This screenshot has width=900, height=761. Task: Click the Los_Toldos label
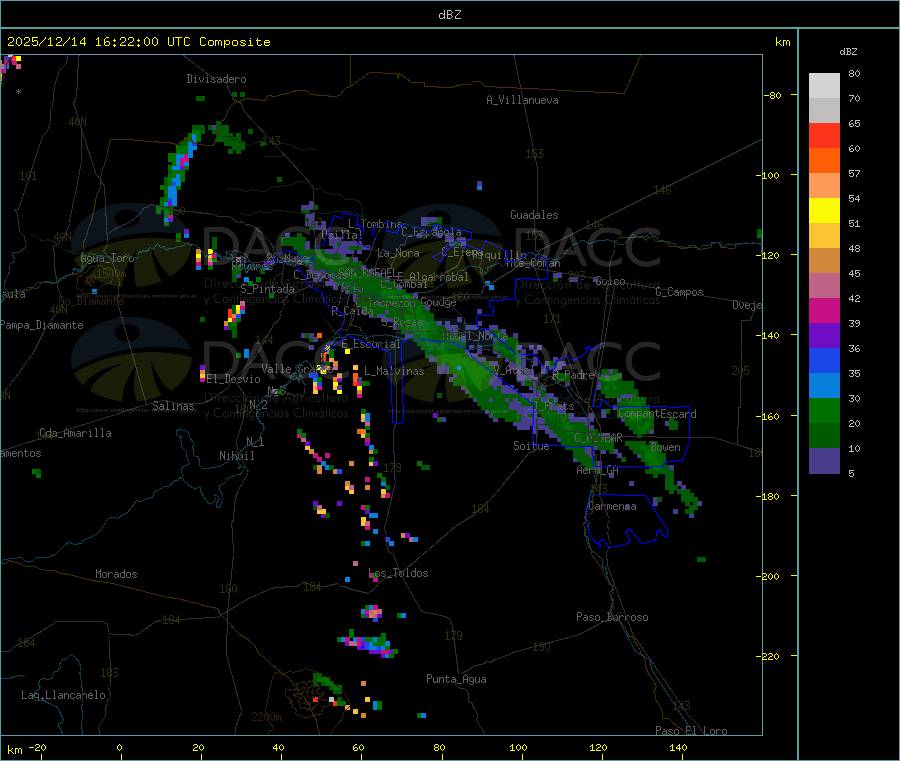(x=398, y=573)
